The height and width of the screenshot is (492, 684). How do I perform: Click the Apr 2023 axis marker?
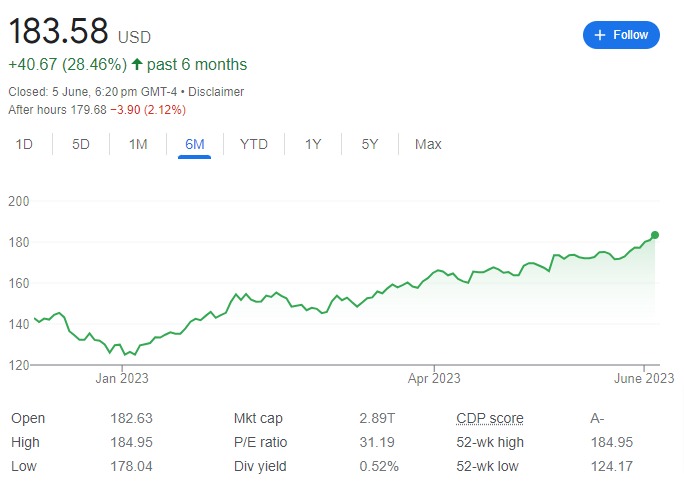coord(434,378)
